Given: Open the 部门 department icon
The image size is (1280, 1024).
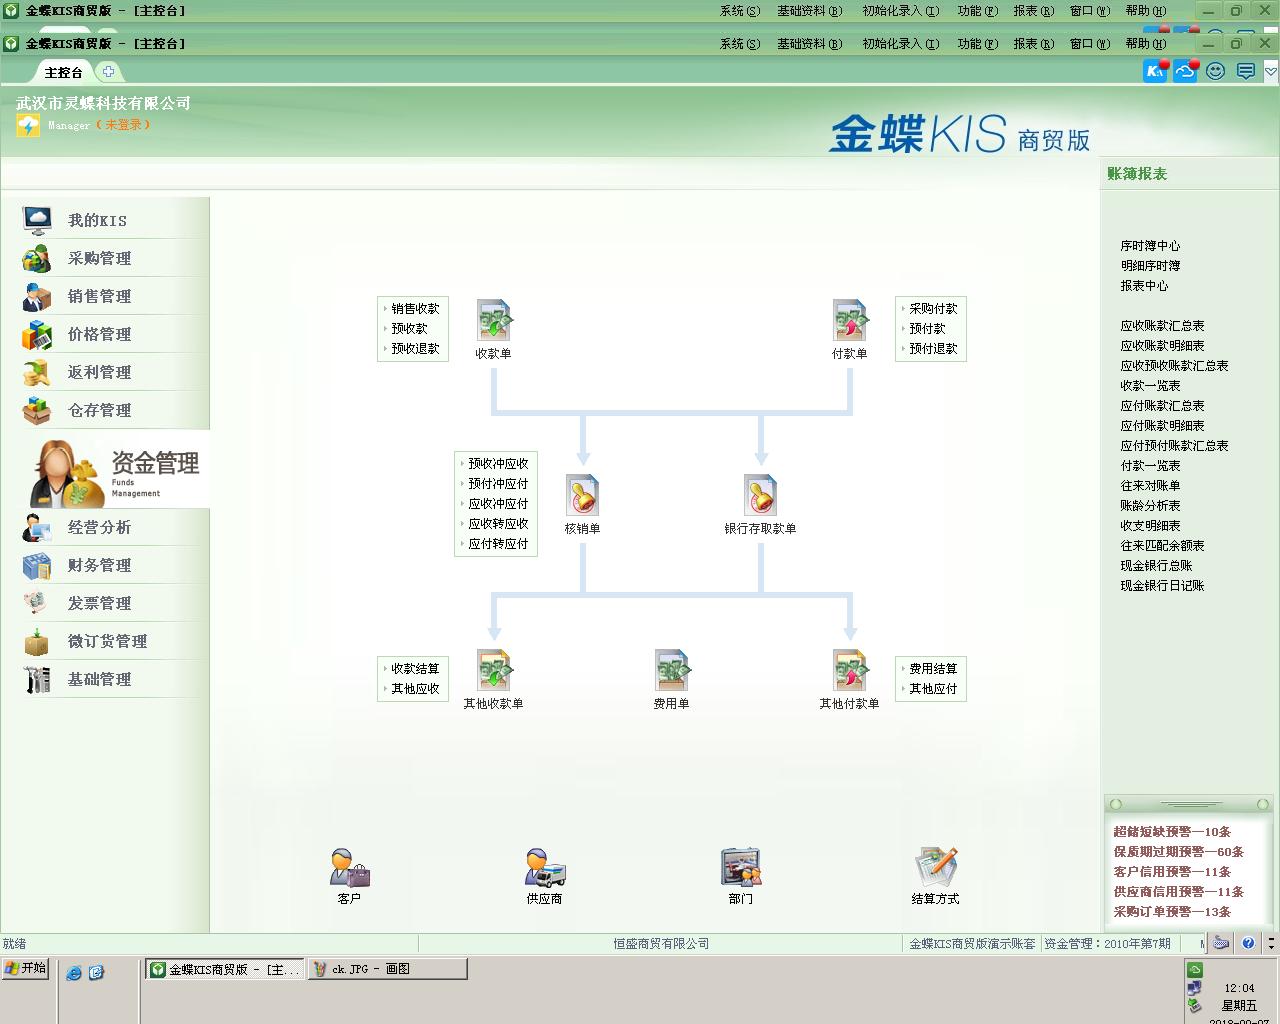Looking at the screenshot, I should pos(741,867).
